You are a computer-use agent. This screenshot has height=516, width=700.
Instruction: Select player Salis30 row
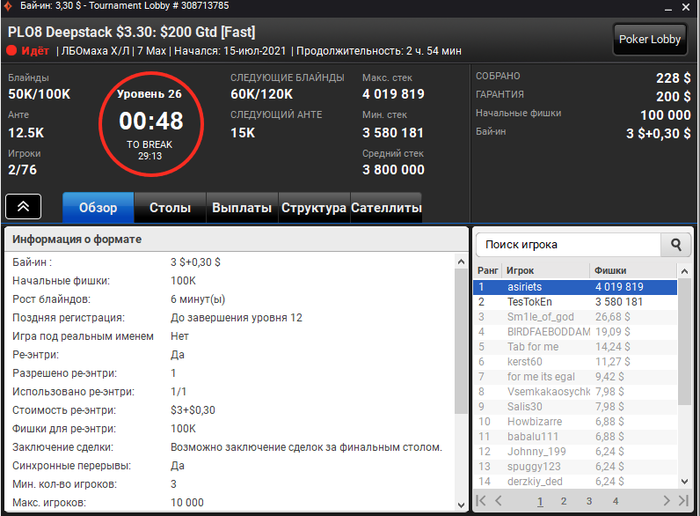[x=575, y=407]
